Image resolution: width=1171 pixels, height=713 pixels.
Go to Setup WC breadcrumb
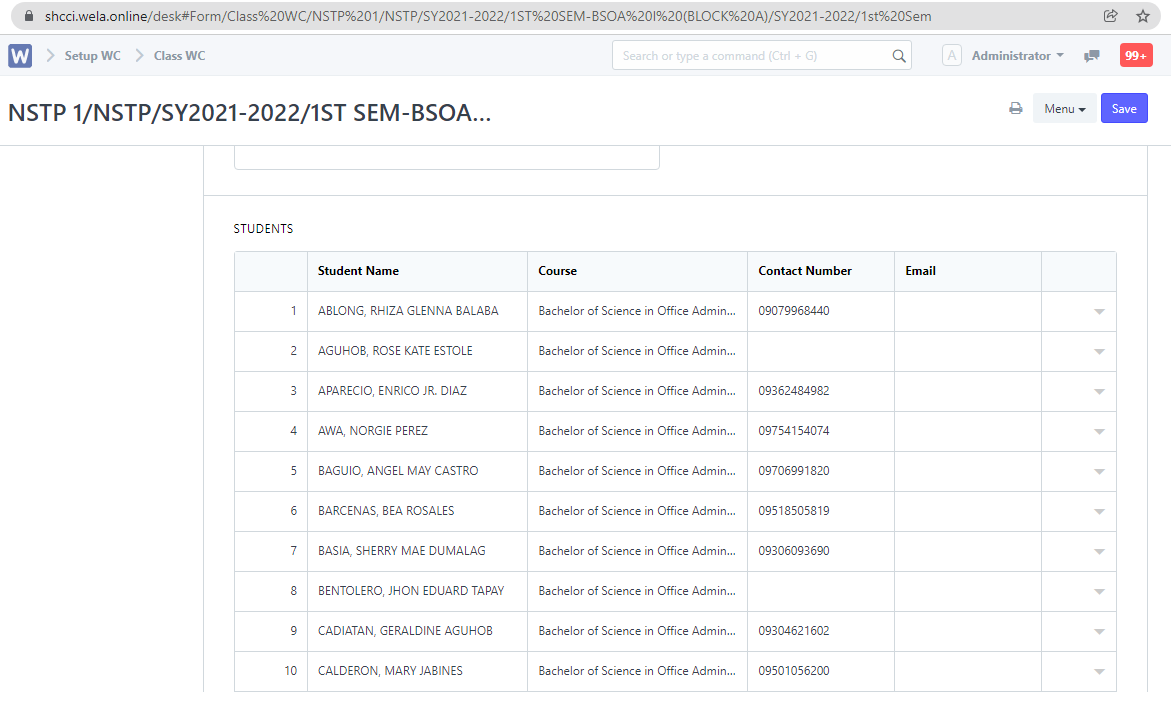(92, 56)
